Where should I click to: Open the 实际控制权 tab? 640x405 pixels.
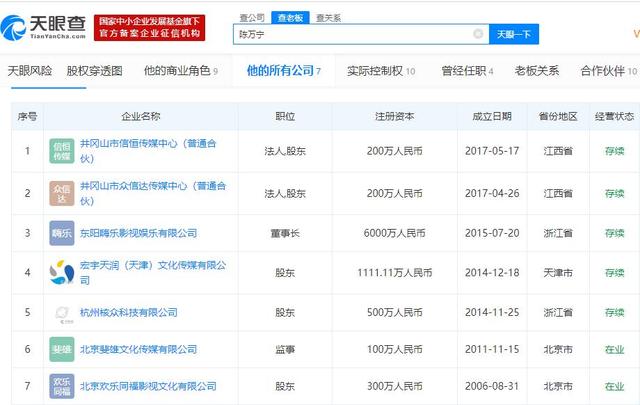[381, 71]
